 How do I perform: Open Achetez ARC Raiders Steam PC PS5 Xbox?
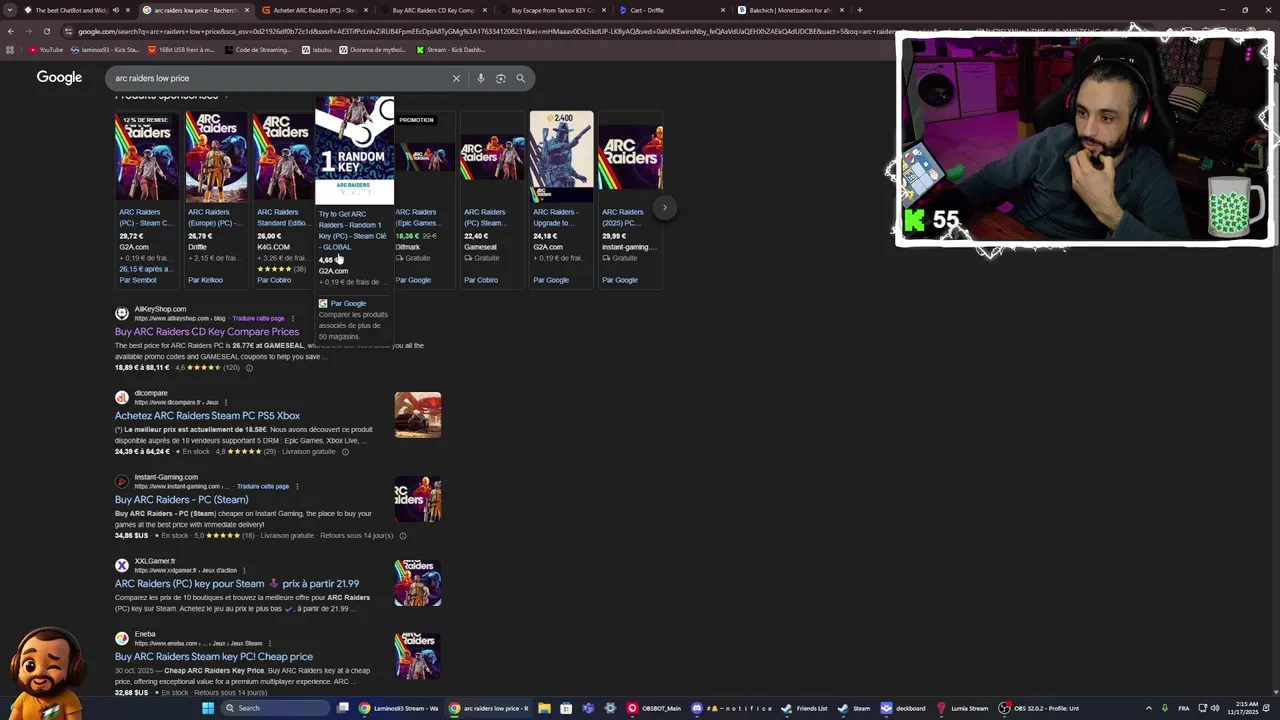pos(207,416)
